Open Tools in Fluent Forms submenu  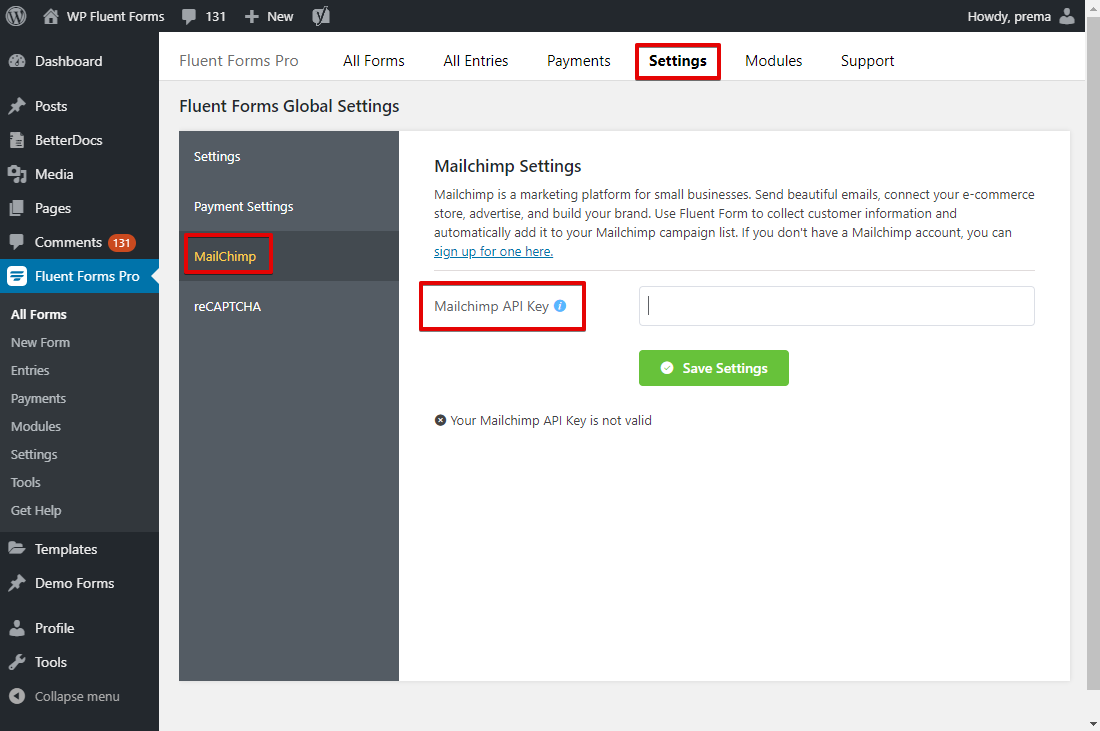25,483
